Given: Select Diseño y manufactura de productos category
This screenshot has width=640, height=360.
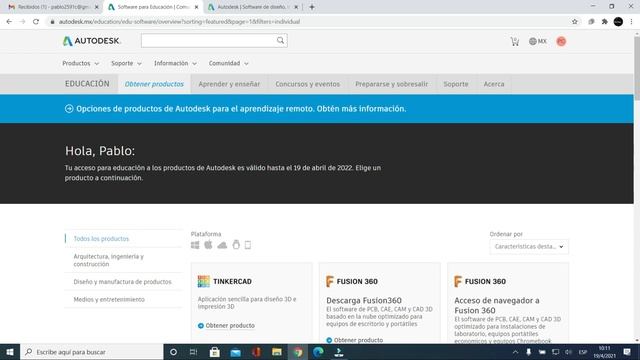Looking at the screenshot, I should click(x=122, y=282).
